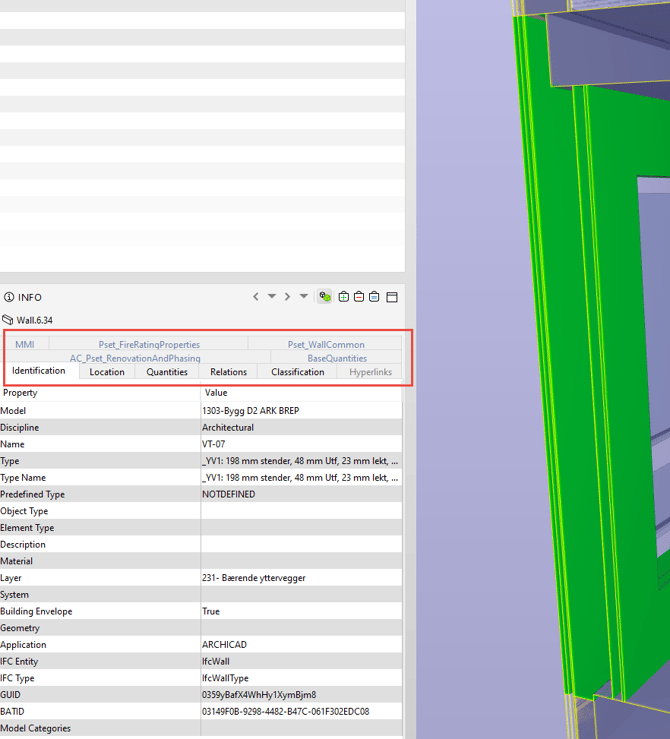Open the AC_Pset_RenovationAndPhasing tab
670x739 pixels.
(135, 358)
